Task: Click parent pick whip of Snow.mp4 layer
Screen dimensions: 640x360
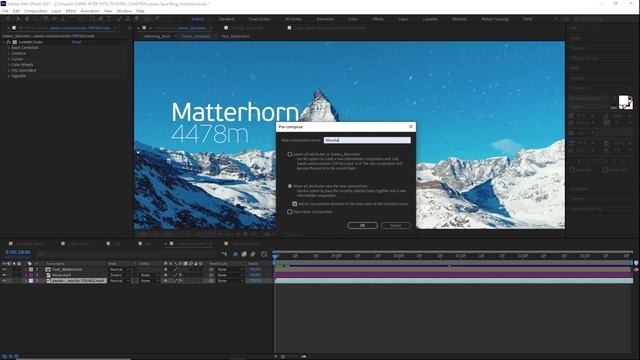Action: (x=211, y=275)
